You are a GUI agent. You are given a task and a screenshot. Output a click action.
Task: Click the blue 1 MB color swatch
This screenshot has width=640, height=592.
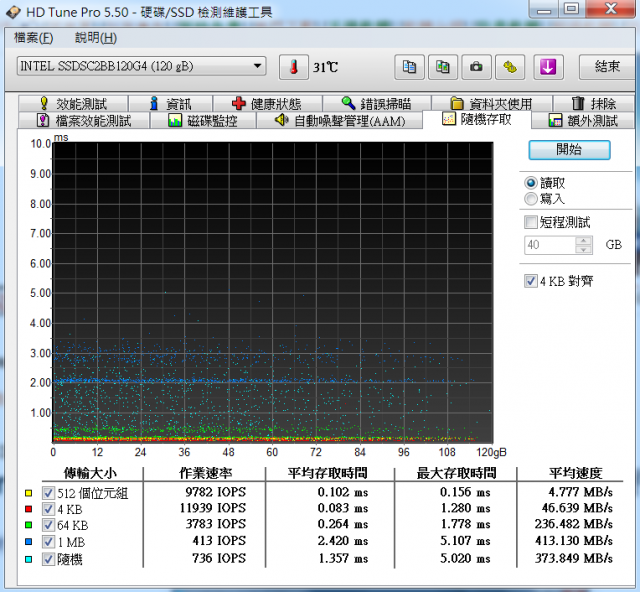(29, 542)
